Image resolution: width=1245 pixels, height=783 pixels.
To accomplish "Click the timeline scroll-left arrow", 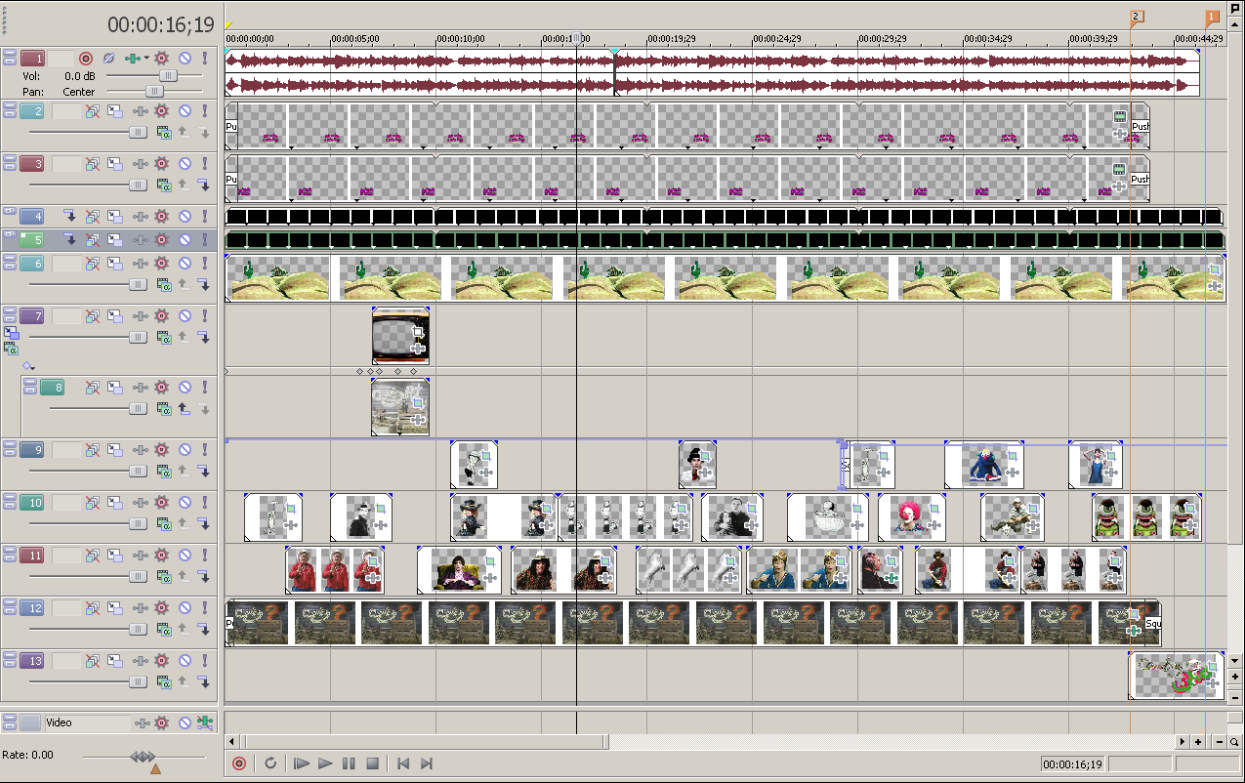I will [x=232, y=742].
